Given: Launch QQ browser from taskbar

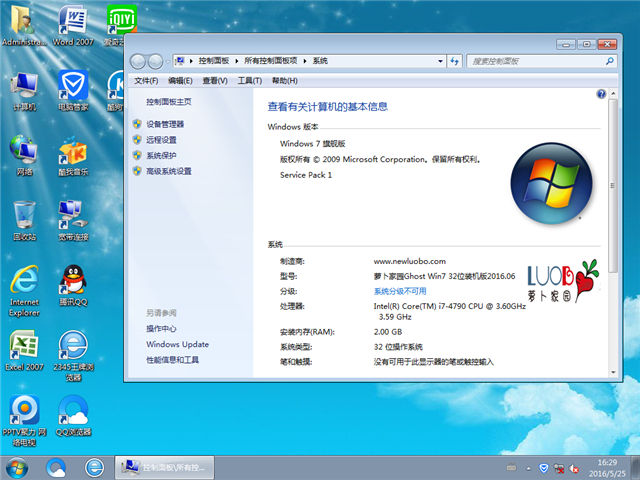Looking at the screenshot, I should (56, 468).
